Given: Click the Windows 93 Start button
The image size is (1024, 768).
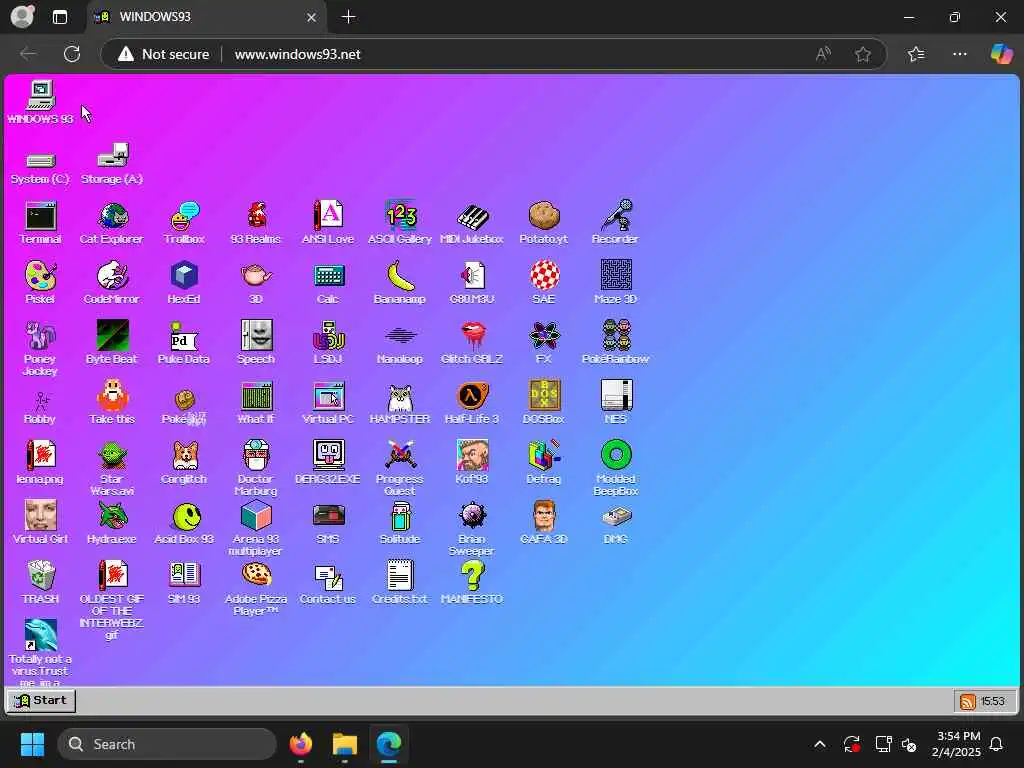Looking at the screenshot, I should coord(41,701).
